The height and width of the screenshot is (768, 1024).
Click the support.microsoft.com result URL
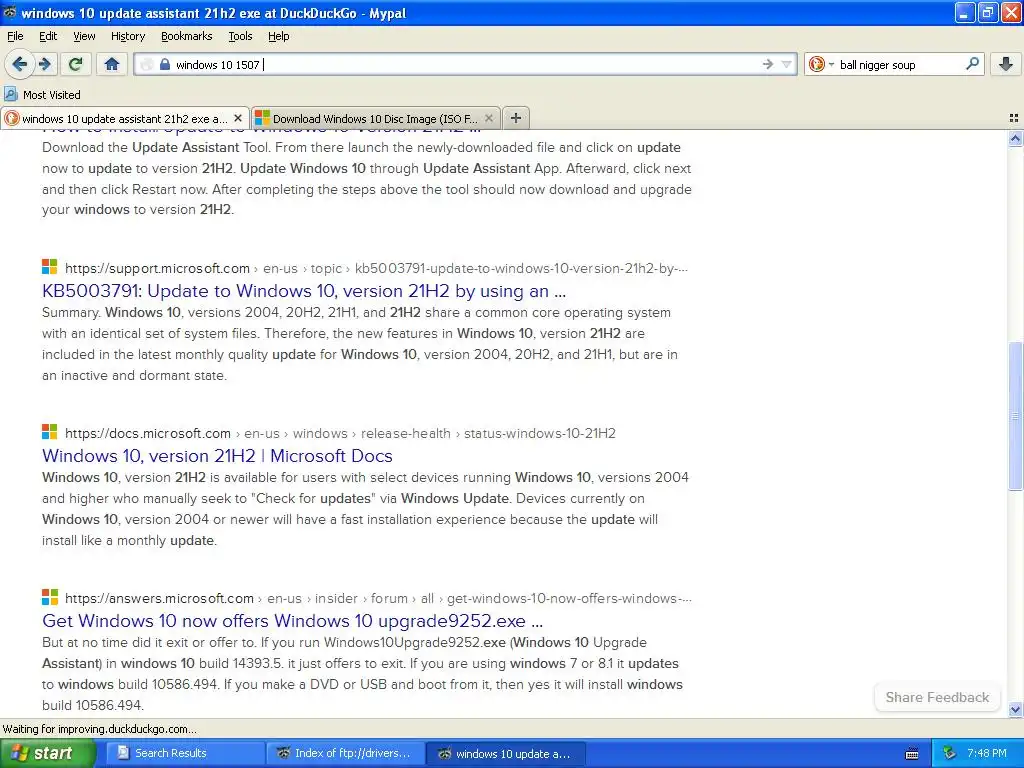click(x=376, y=268)
